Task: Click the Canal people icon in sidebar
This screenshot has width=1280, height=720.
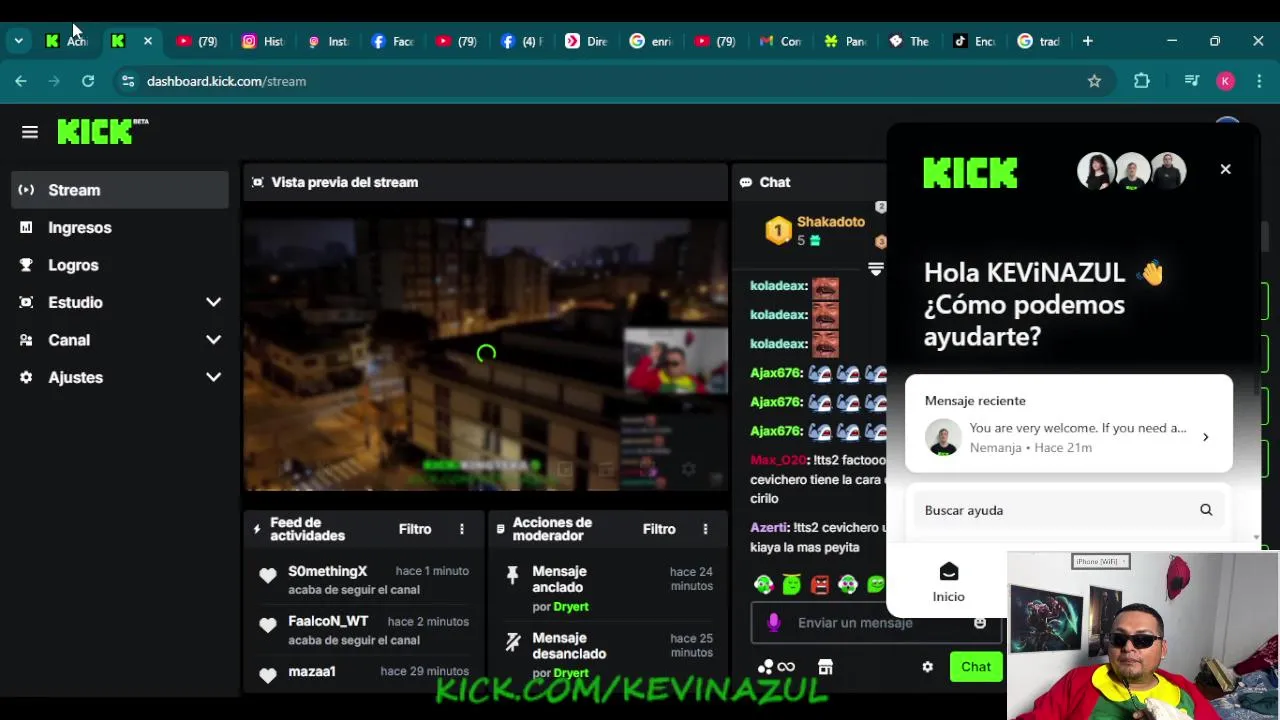Action: [26, 340]
